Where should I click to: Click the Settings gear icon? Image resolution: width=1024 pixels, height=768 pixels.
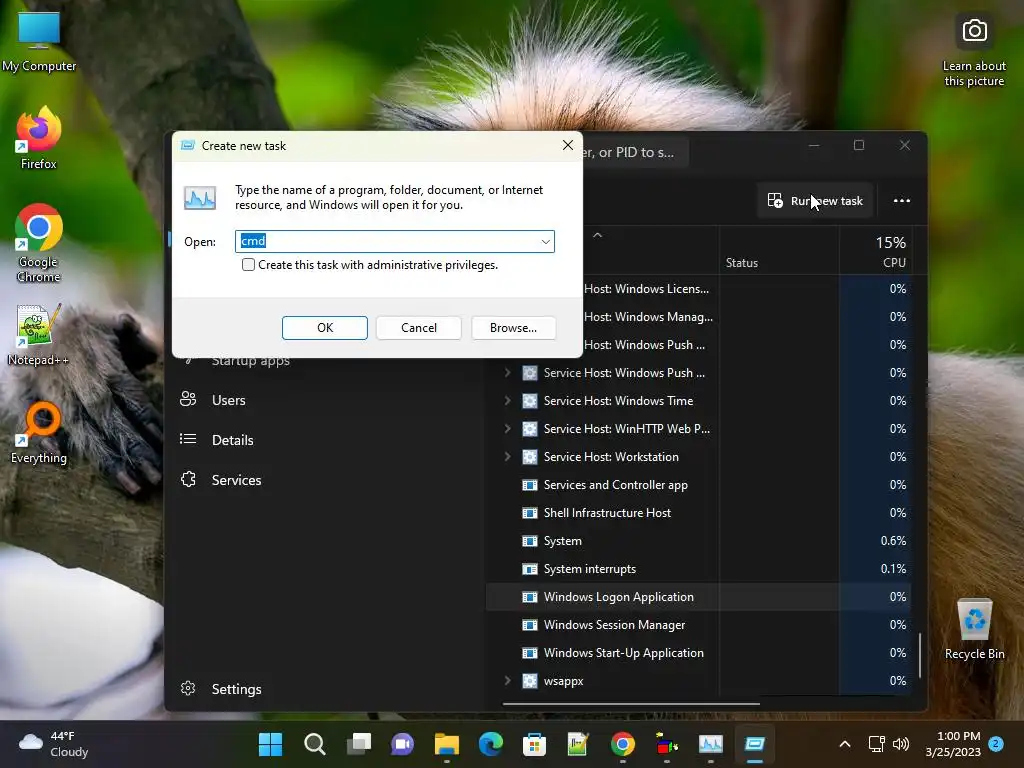[x=188, y=688]
